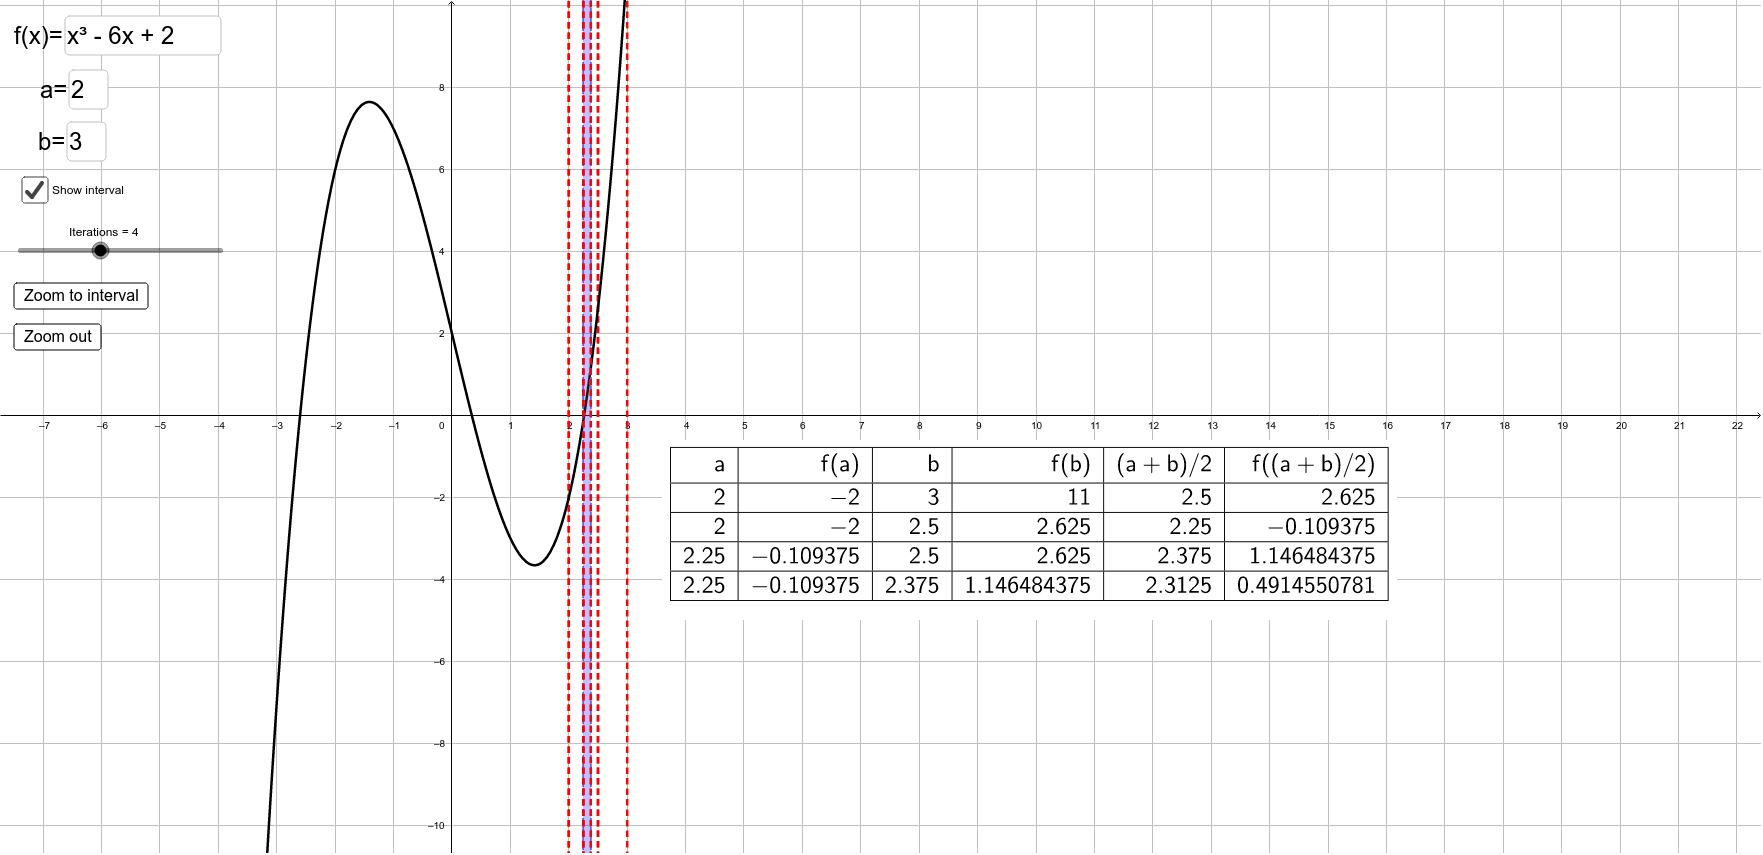This screenshot has height=855, width=1763.
Task: Click the y-axis label 8
Action: click(x=441, y=88)
